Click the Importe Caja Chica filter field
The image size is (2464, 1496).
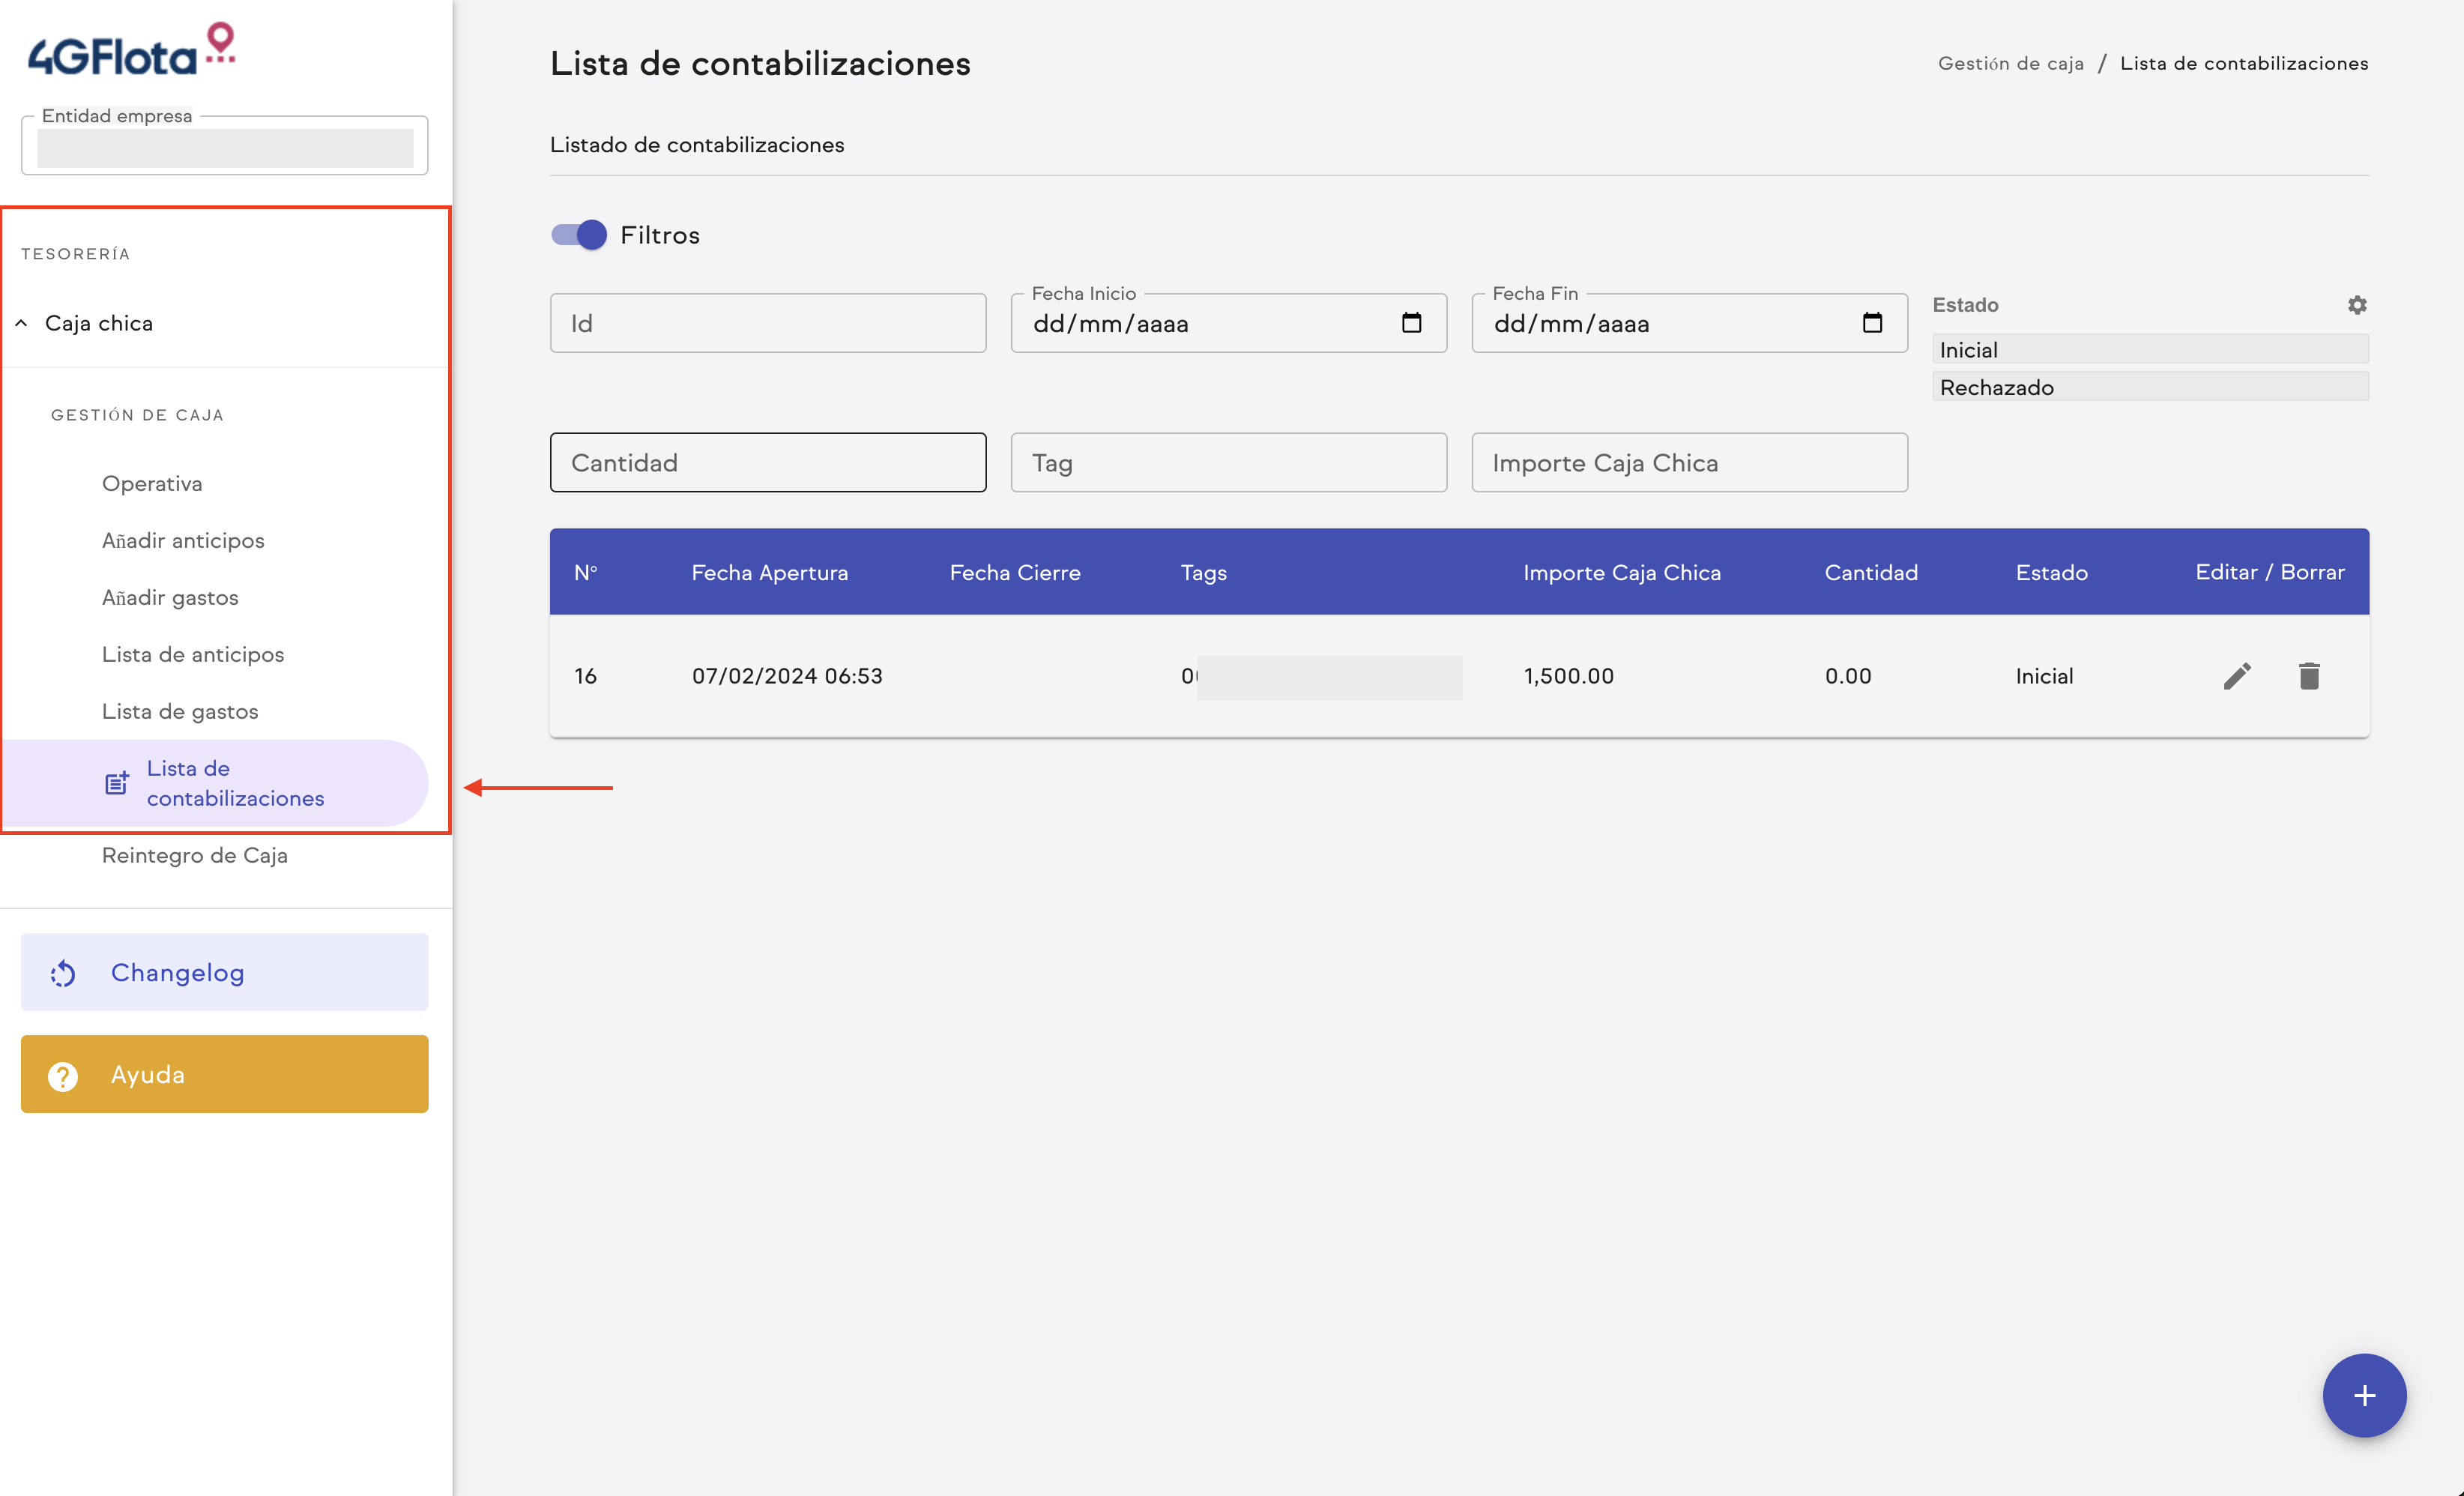pos(1688,462)
